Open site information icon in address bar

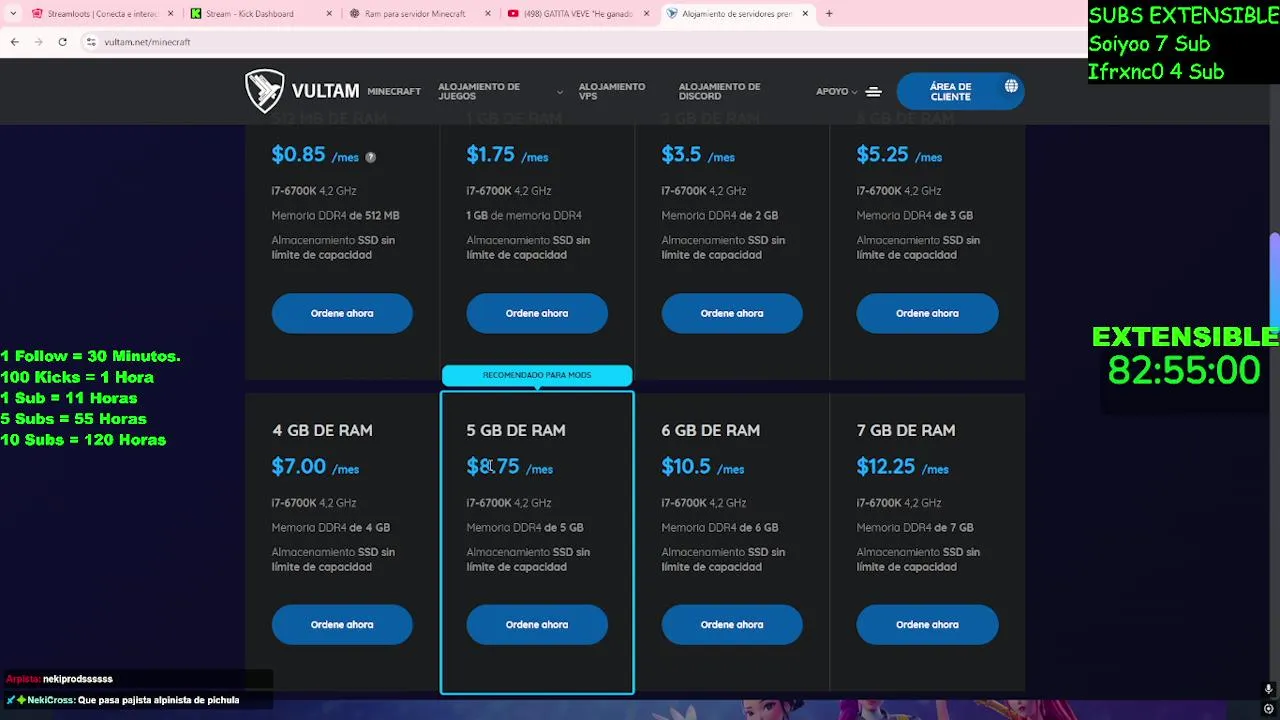[x=90, y=42]
